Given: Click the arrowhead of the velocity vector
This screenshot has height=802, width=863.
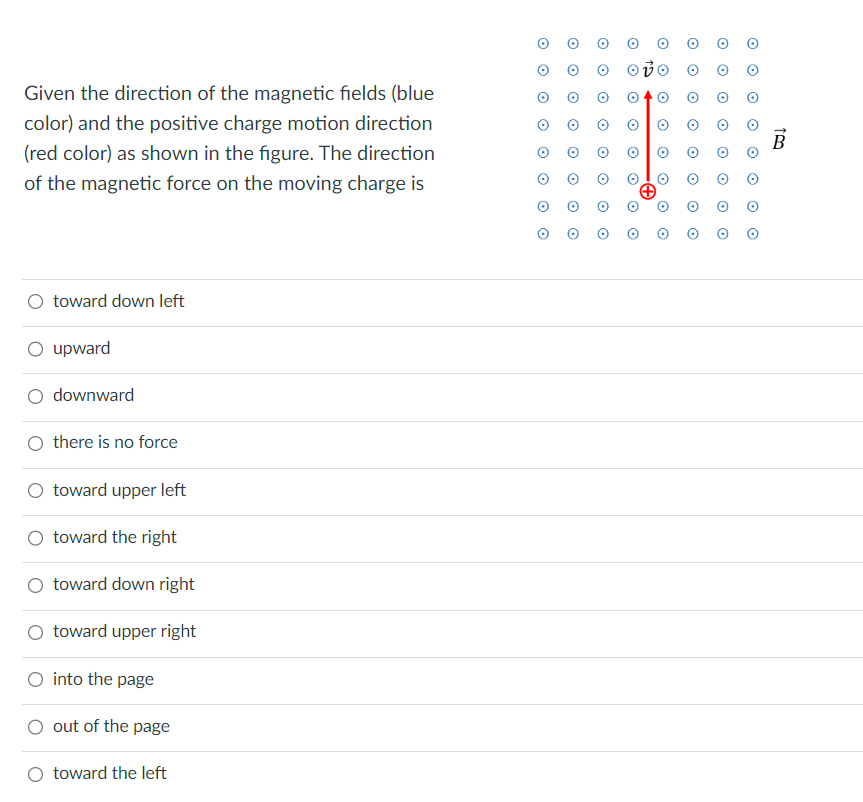Looking at the screenshot, I should (648, 93).
